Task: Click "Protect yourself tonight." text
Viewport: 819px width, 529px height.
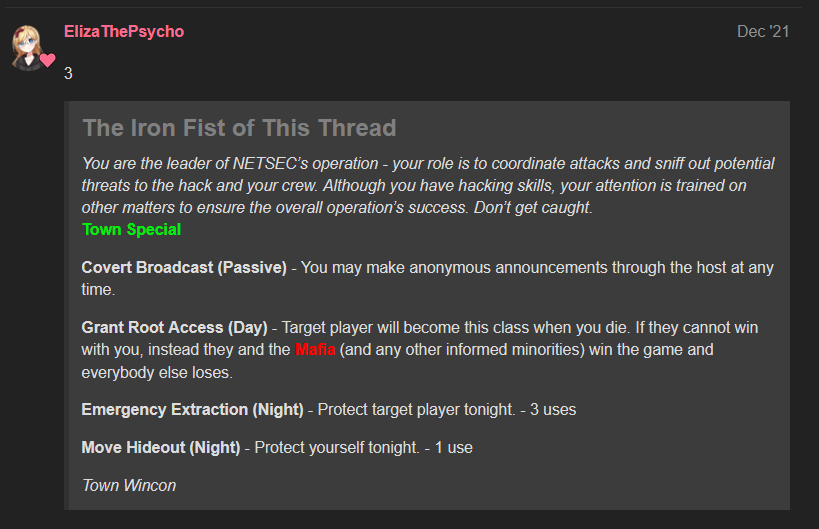Action: (337, 448)
